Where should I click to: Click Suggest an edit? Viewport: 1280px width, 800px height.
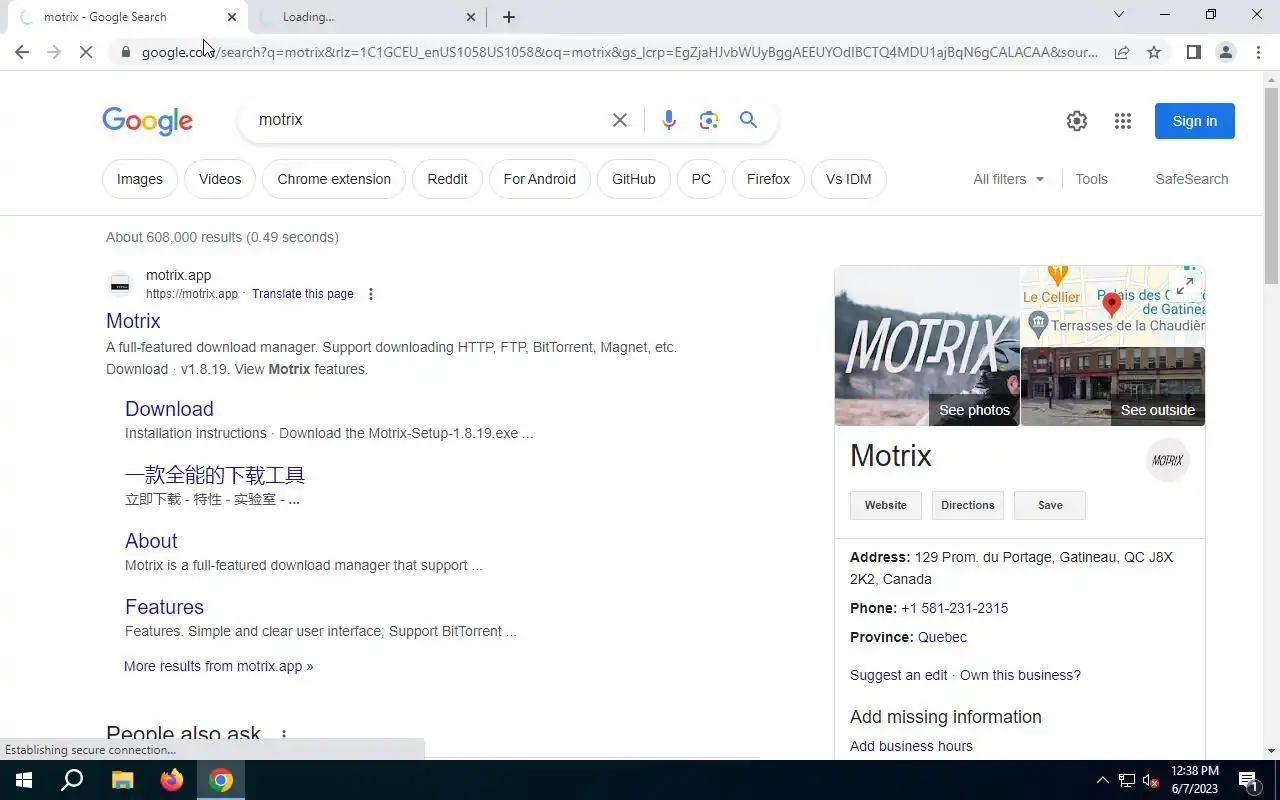click(898, 675)
